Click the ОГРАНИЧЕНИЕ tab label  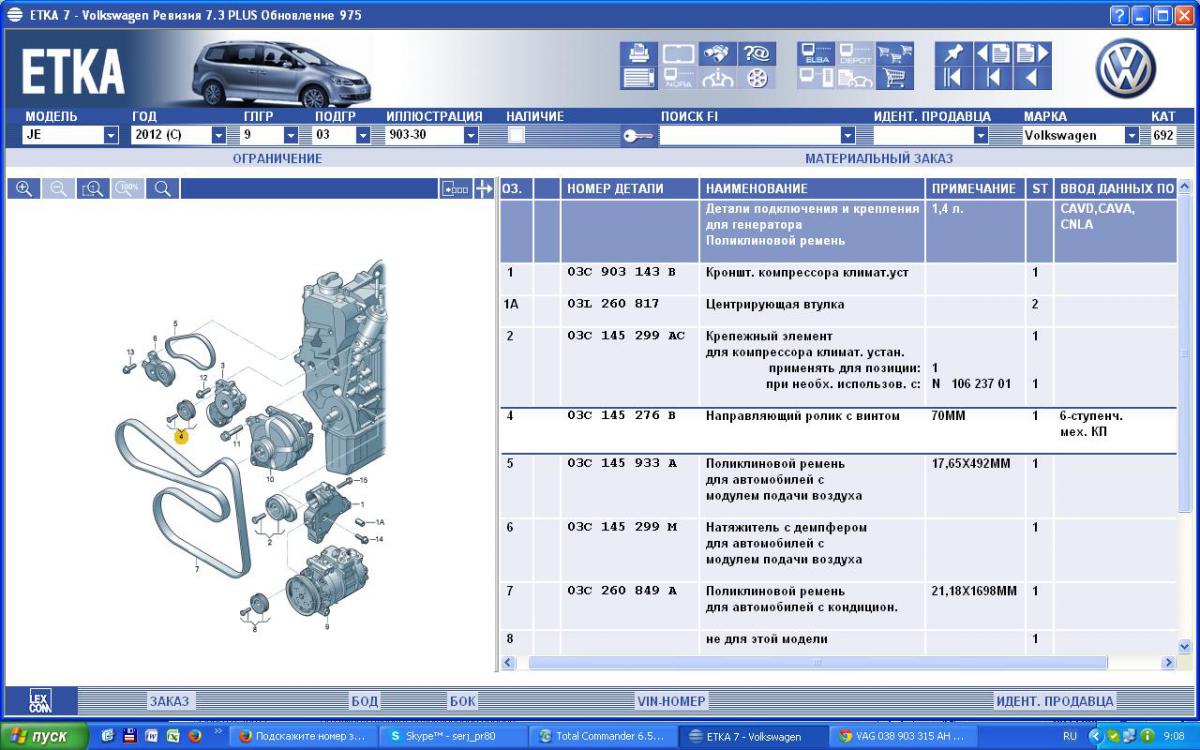click(x=277, y=159)
